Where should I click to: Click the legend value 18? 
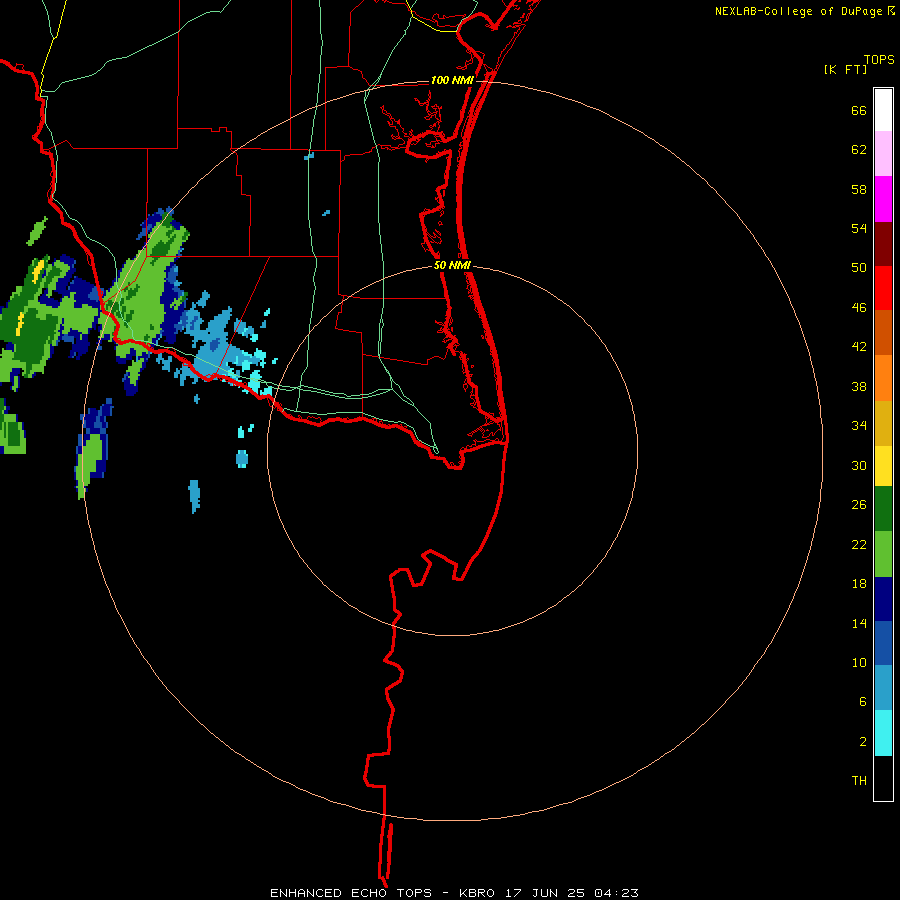click(x=859, y=584)
